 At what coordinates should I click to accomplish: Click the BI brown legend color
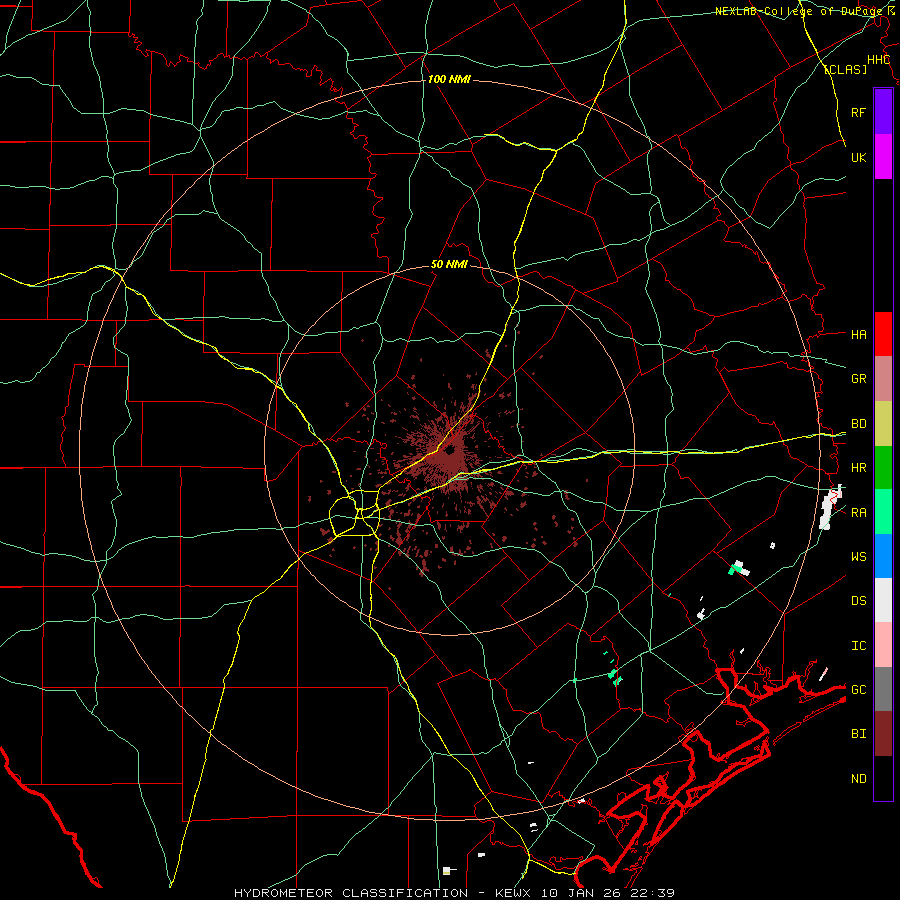coord(883,734)
